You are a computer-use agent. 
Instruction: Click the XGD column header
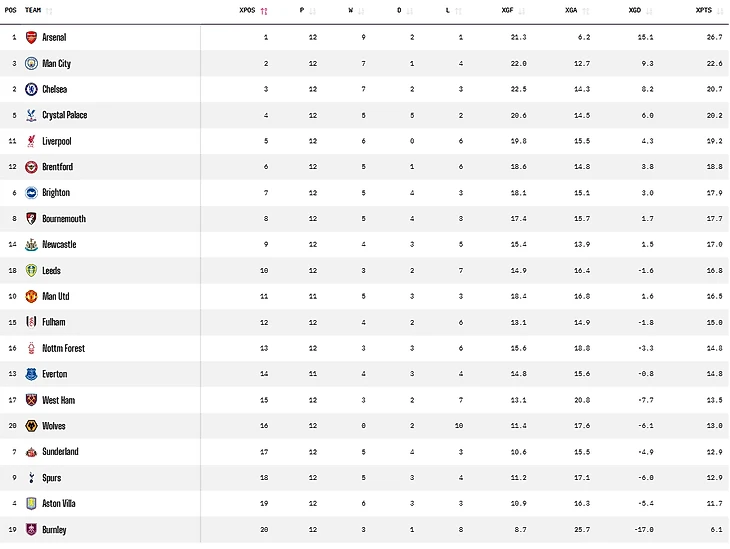[635, 10]
